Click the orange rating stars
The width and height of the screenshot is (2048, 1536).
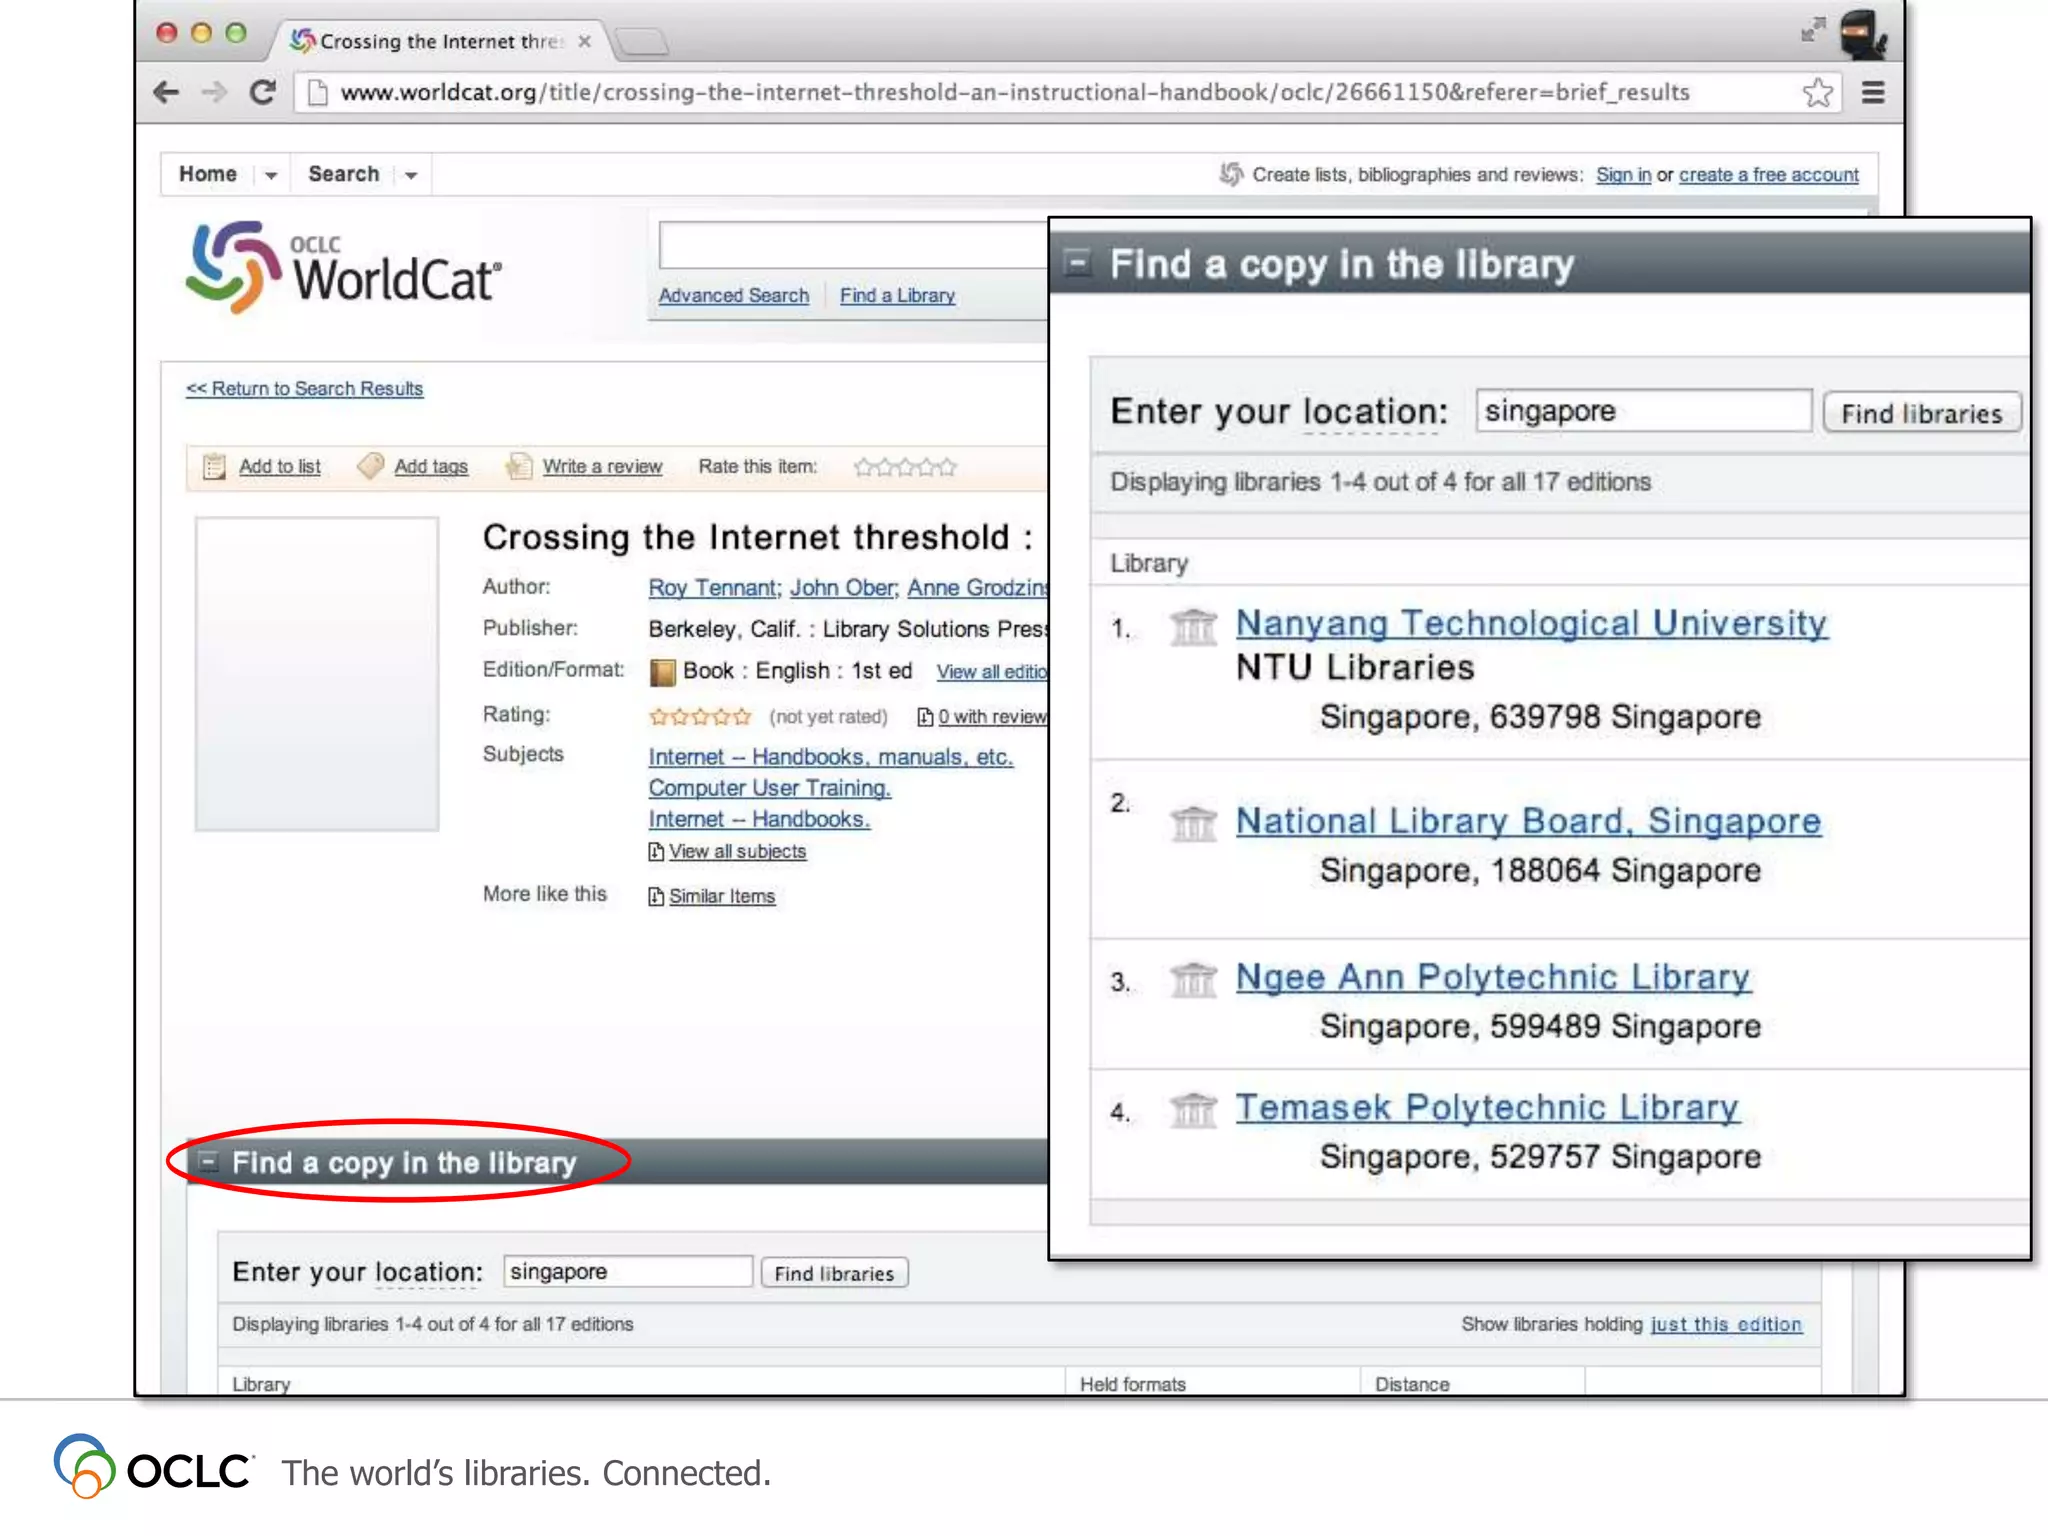700,717
